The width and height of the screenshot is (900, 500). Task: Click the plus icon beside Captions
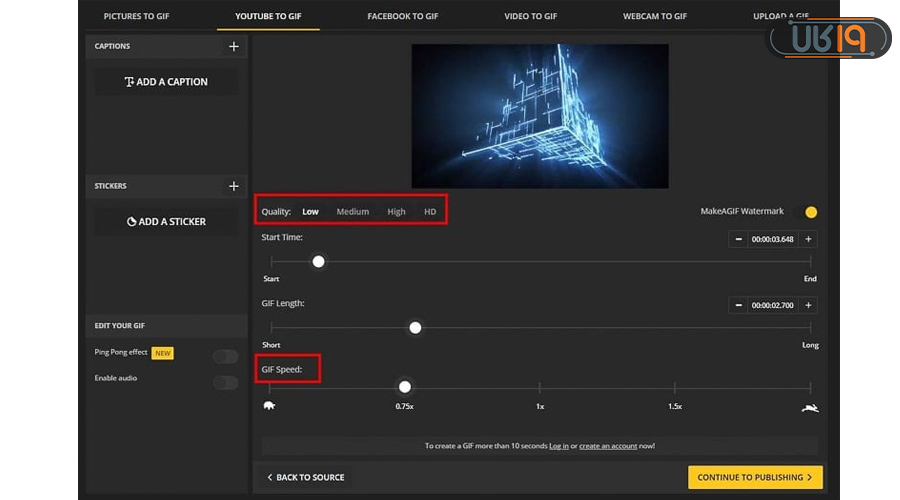(x=234, y=46)
